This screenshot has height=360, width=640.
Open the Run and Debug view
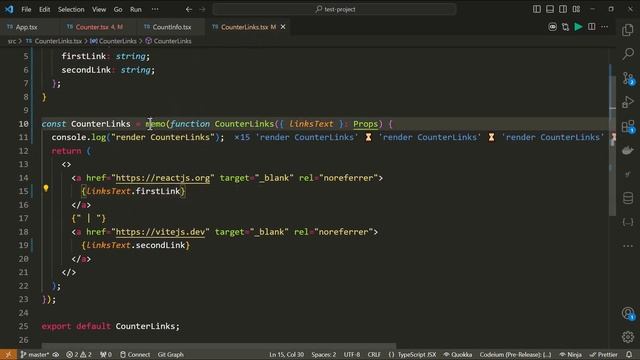click(628, 102)
